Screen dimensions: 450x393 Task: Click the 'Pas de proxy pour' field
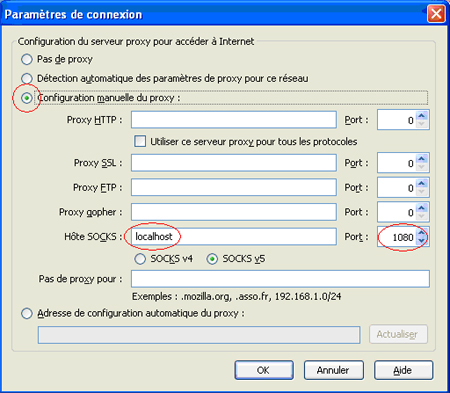280,279
